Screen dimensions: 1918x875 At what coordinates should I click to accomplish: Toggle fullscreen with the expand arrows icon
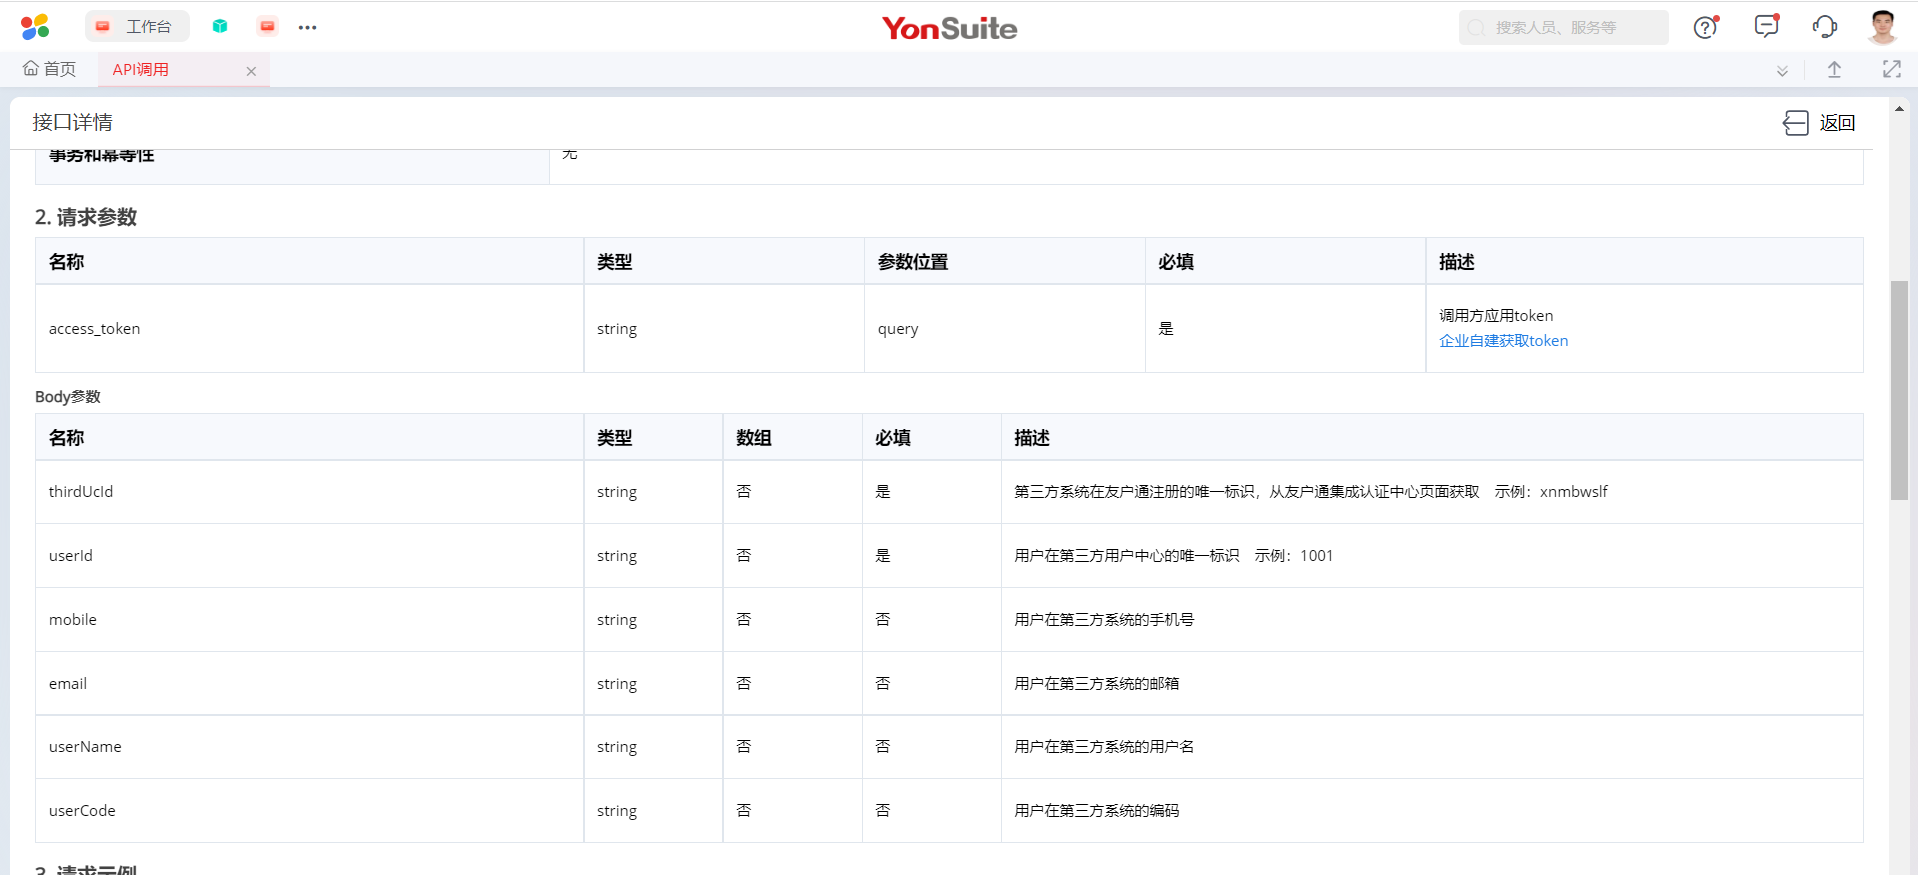1891,69
